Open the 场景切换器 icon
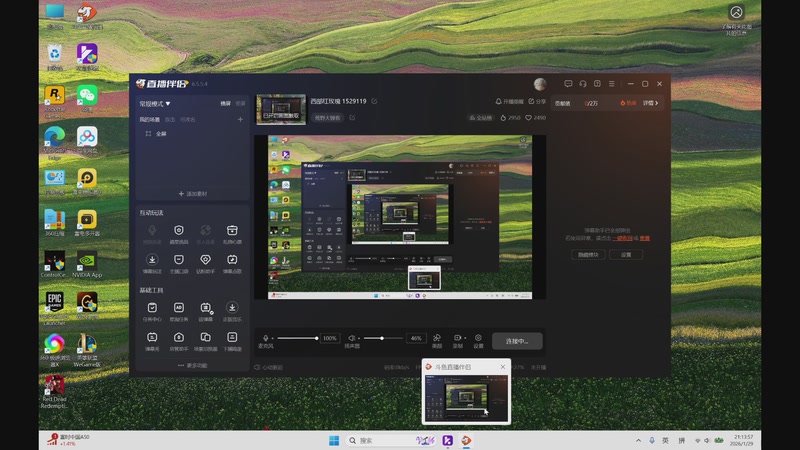 pyautogui.click(x=206, y=337)
